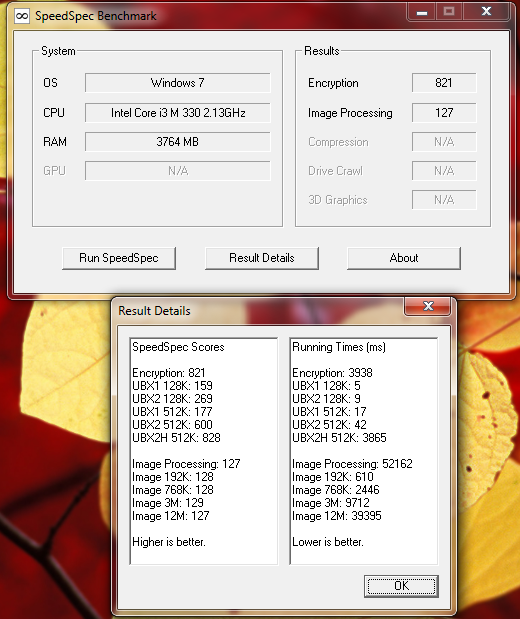Confirm with the OK button
The width and height of the screenshot is (520, 619).
click(x=401, y=586)
